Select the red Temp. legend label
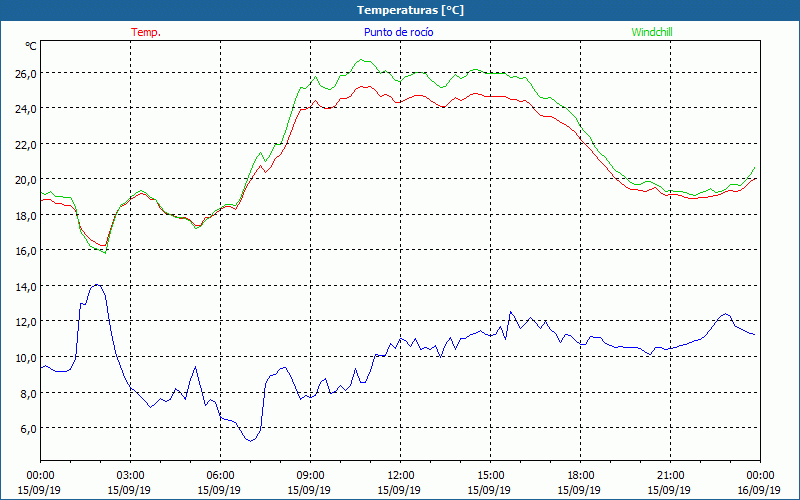This screenshot has width=800, height=500. pos(146,32)
